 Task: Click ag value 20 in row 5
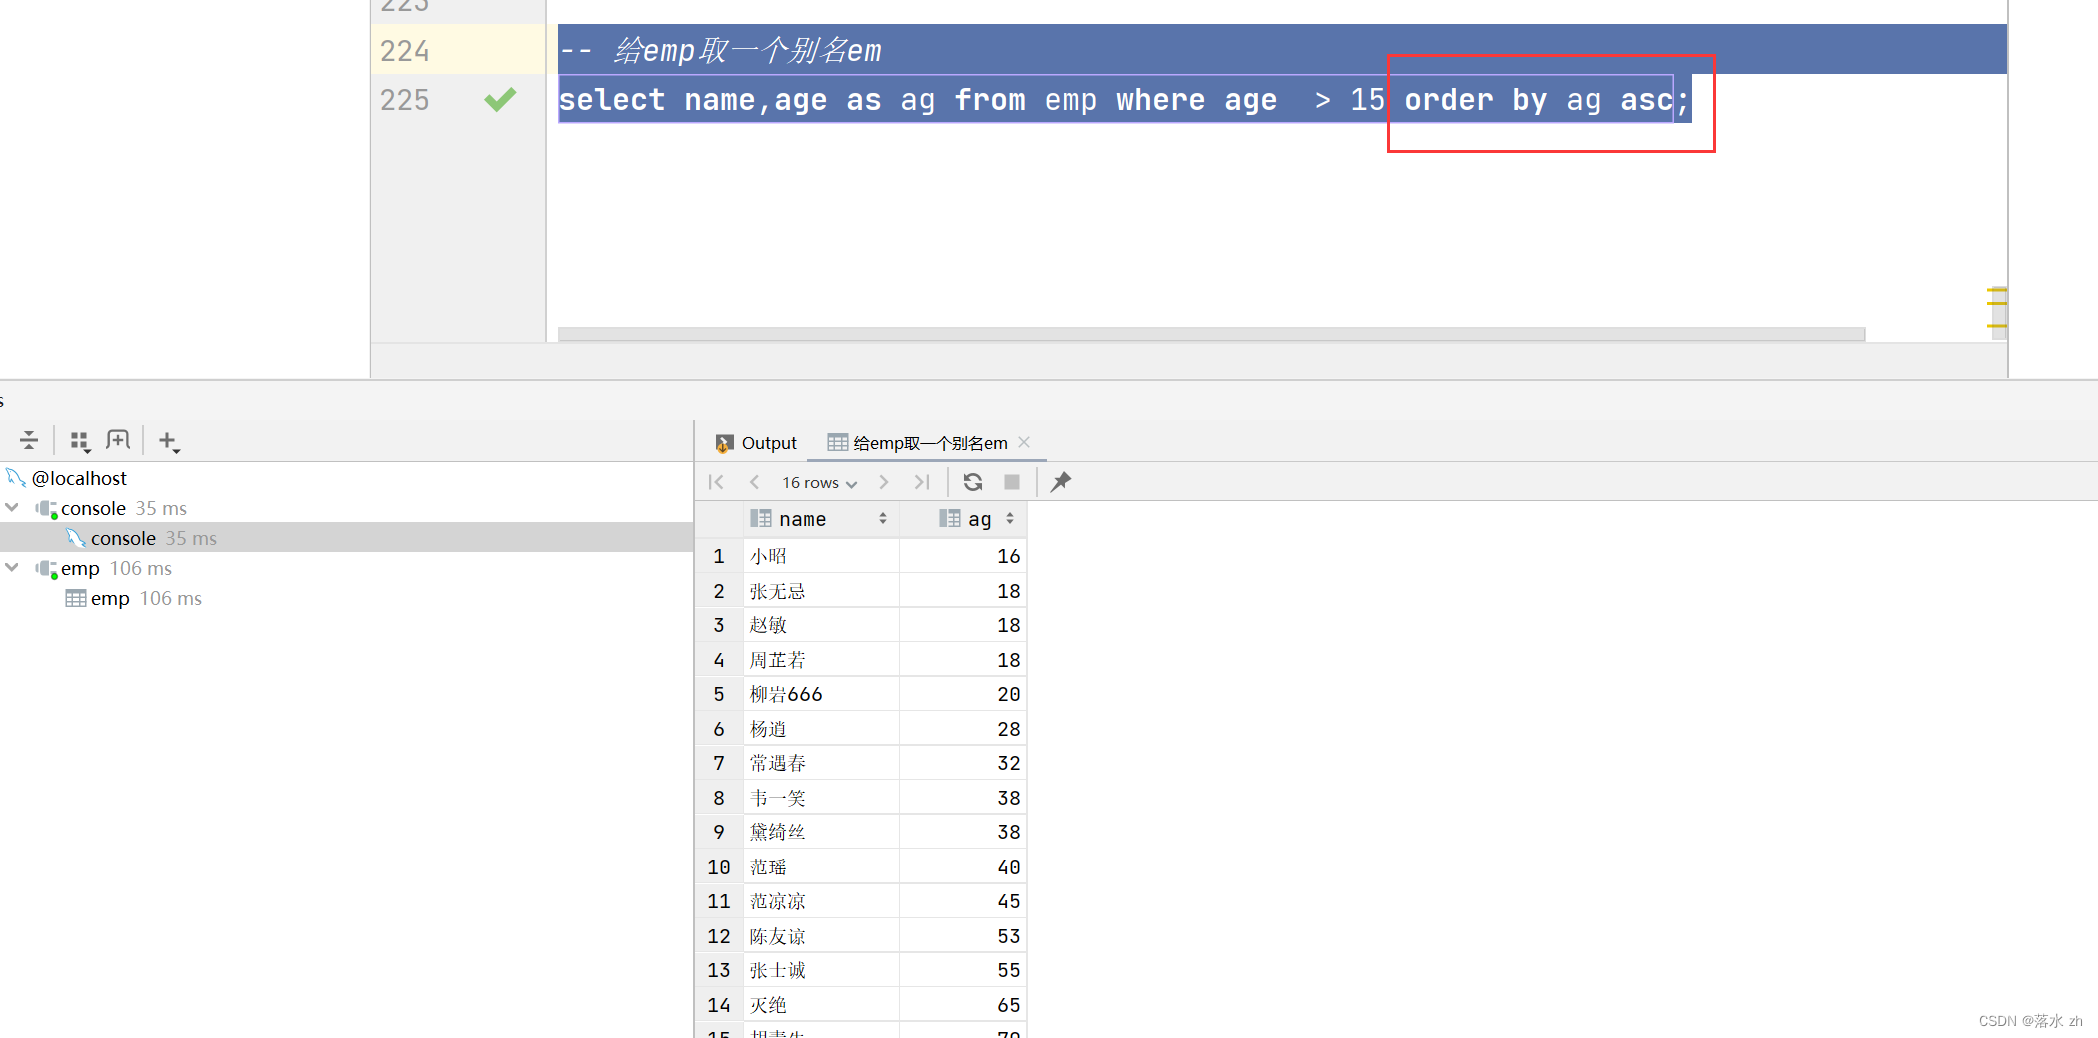(963, 694)
